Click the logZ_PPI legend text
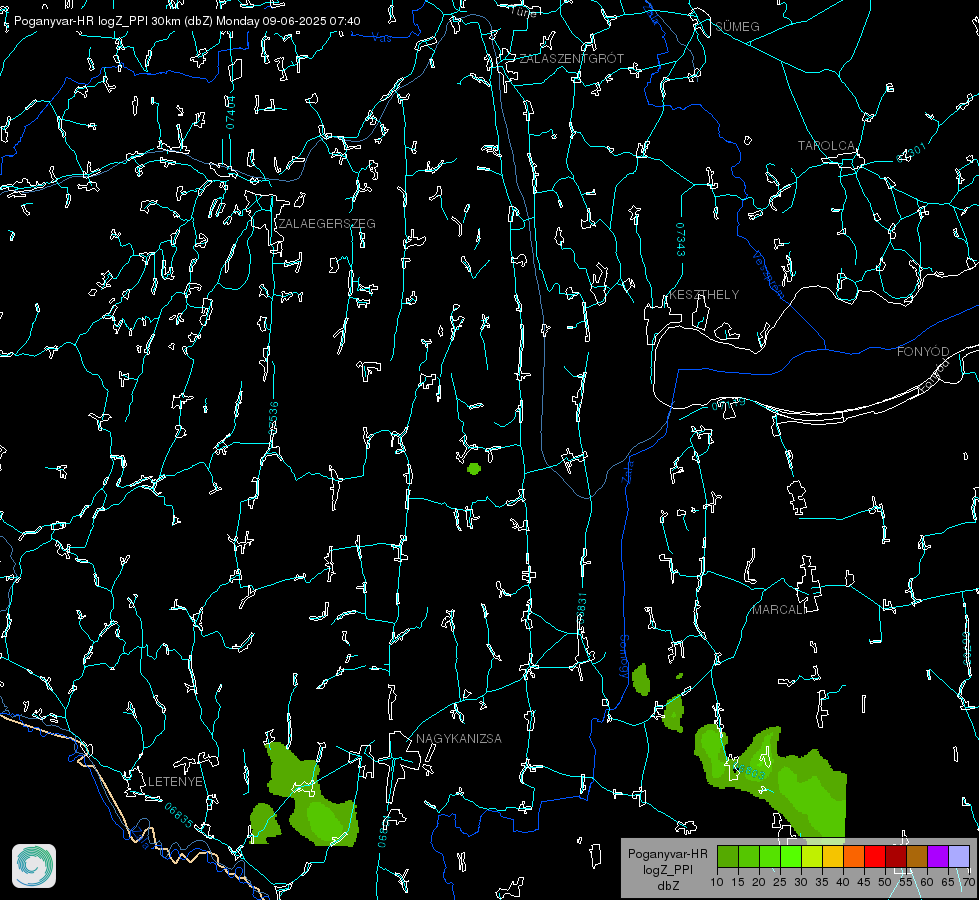This screenshot has width=979, height=900. tap(667, 869)
